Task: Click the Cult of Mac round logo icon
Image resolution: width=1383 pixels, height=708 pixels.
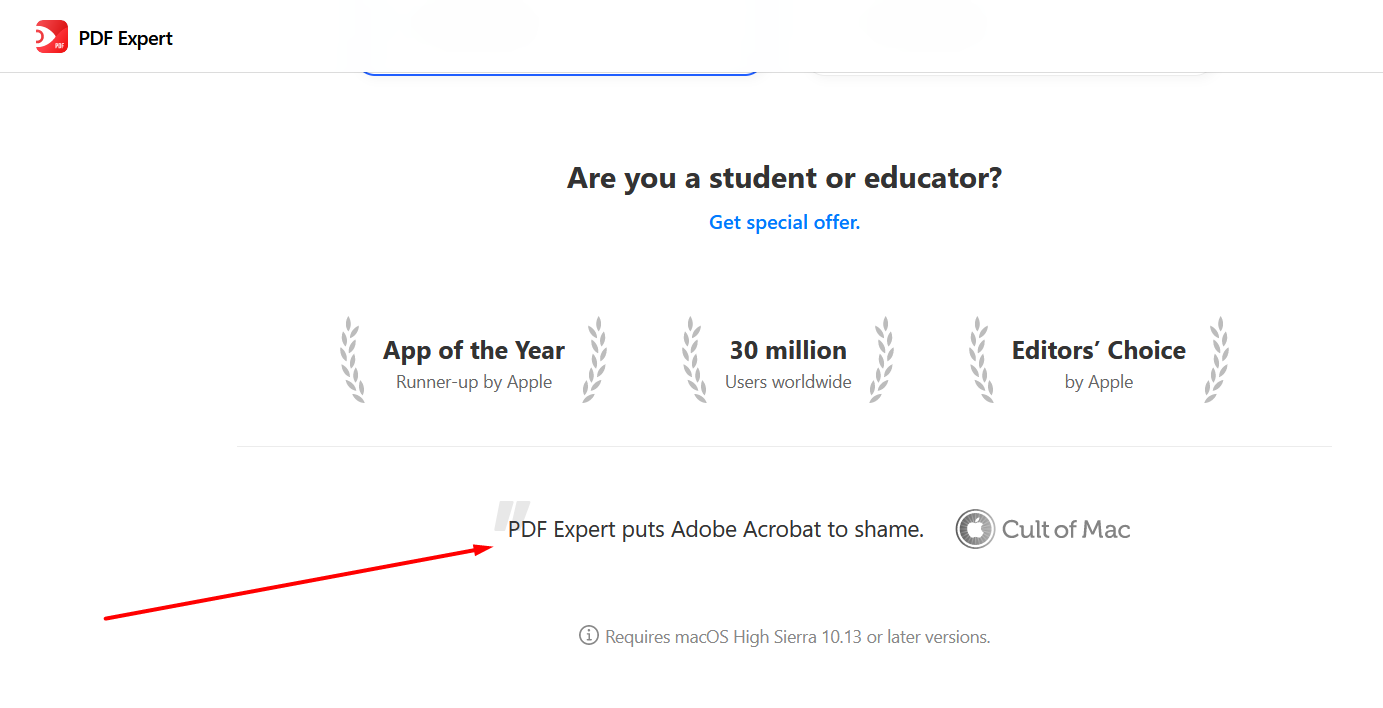Action: (975, 529)
